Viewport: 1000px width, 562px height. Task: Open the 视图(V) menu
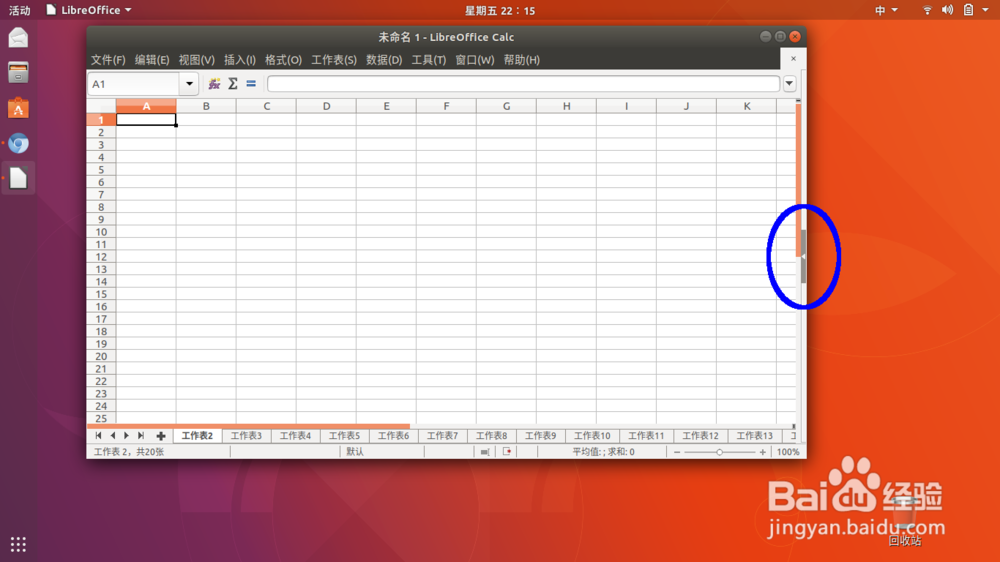click(196, 59)
